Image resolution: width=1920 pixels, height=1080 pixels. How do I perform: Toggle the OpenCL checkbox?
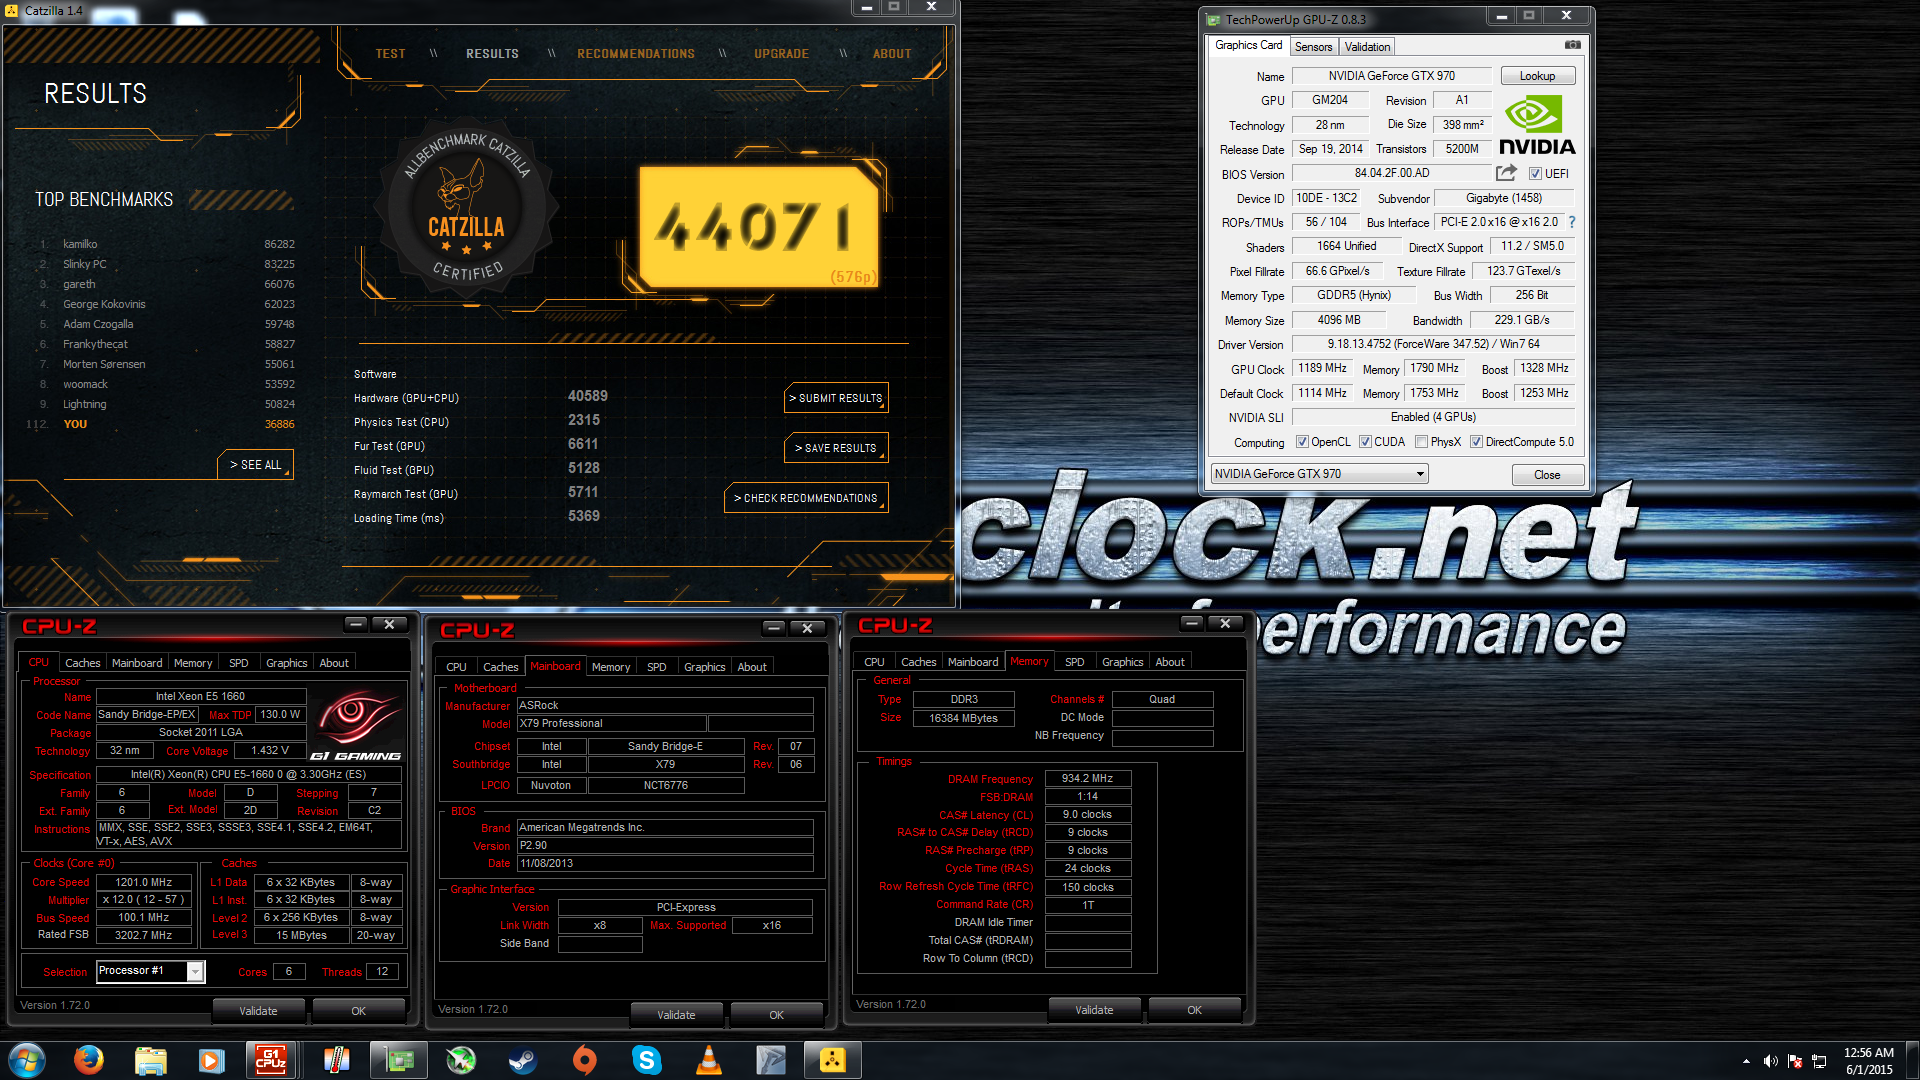tap(1302, 442)
